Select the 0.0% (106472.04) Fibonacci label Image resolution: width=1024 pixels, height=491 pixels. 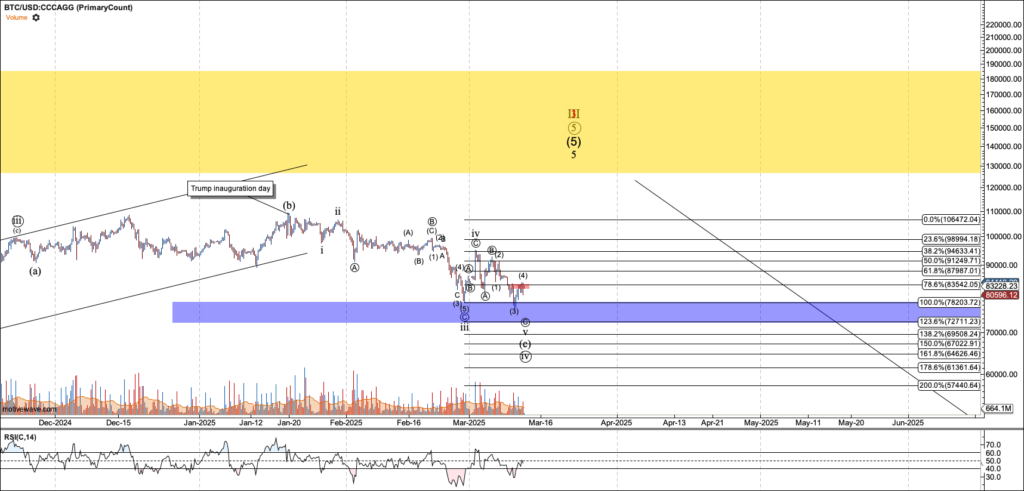coord(952,220)
